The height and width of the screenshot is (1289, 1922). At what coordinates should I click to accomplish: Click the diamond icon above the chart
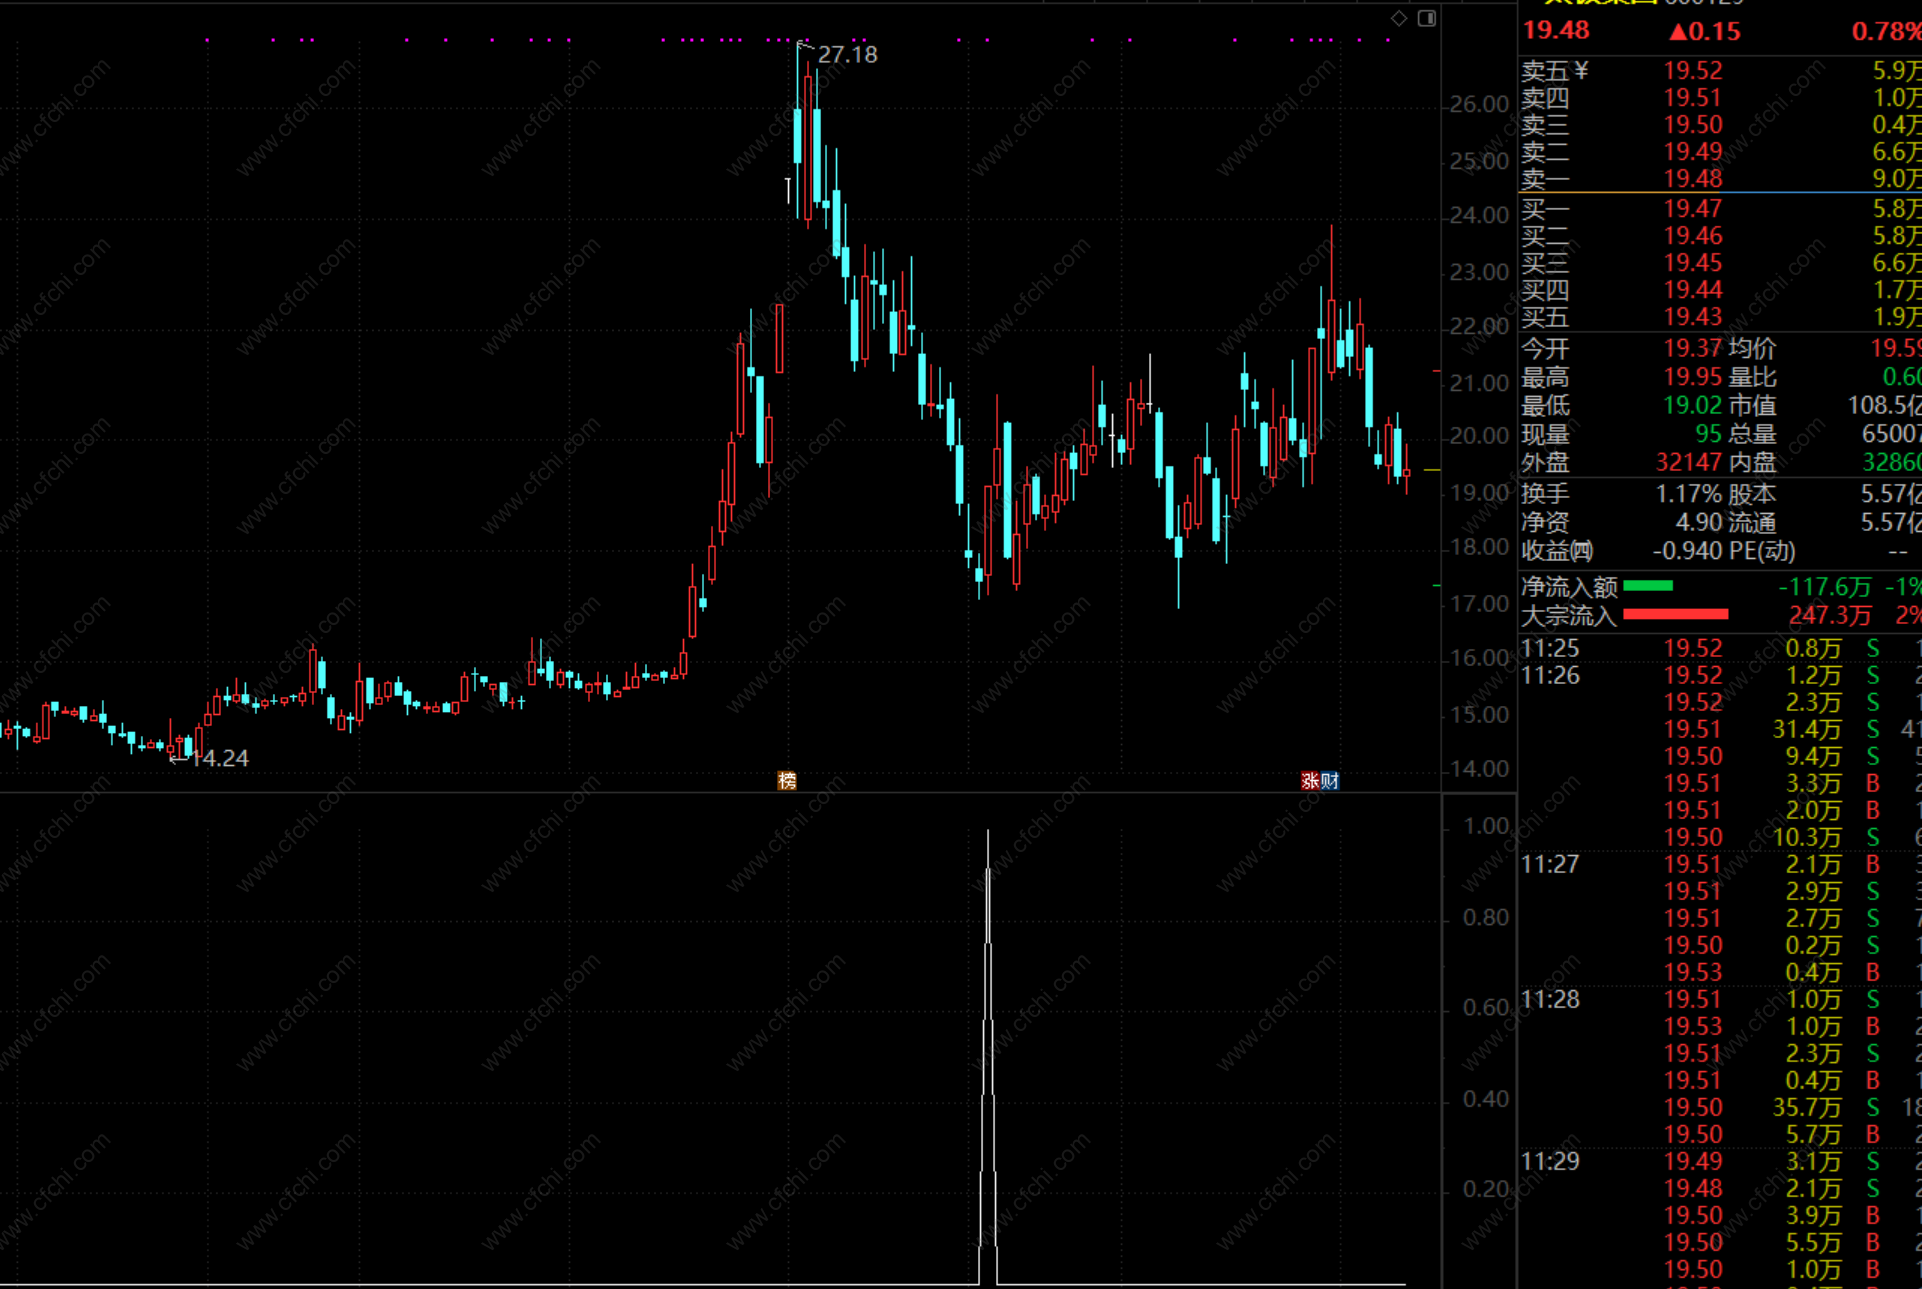[1398, 18]
